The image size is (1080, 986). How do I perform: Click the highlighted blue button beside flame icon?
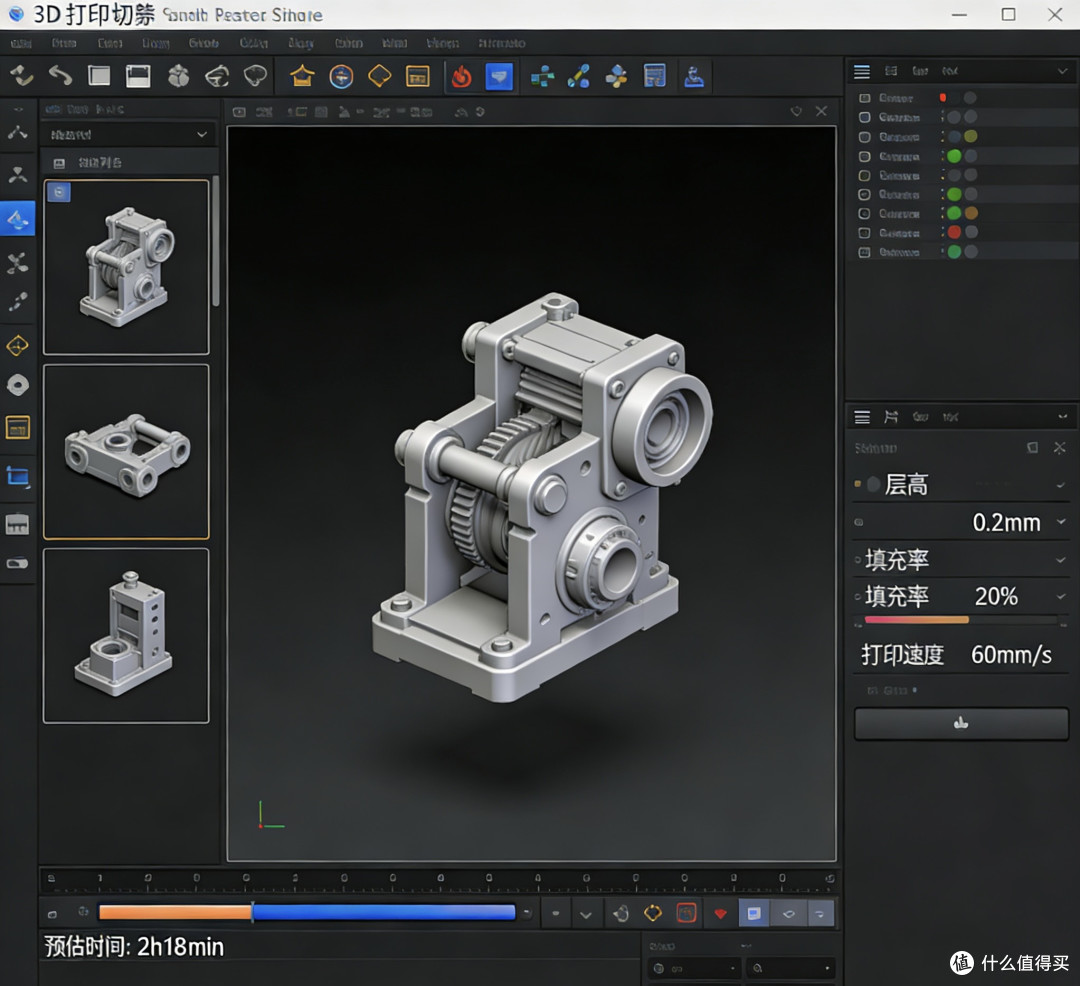pyautogui.click(x=499, y=76)
